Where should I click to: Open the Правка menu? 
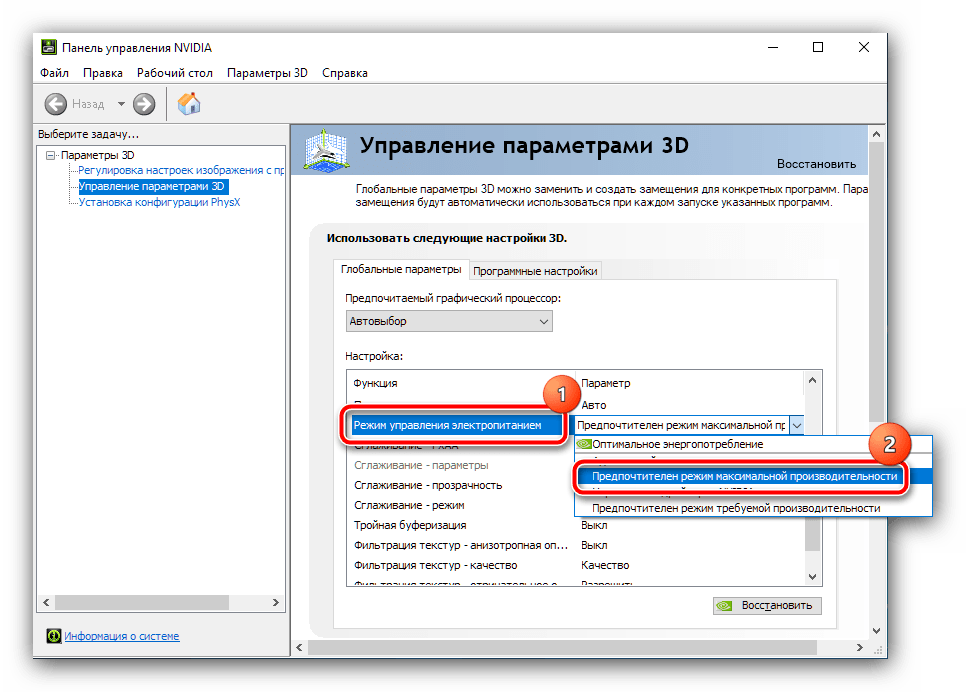[103, 73]
